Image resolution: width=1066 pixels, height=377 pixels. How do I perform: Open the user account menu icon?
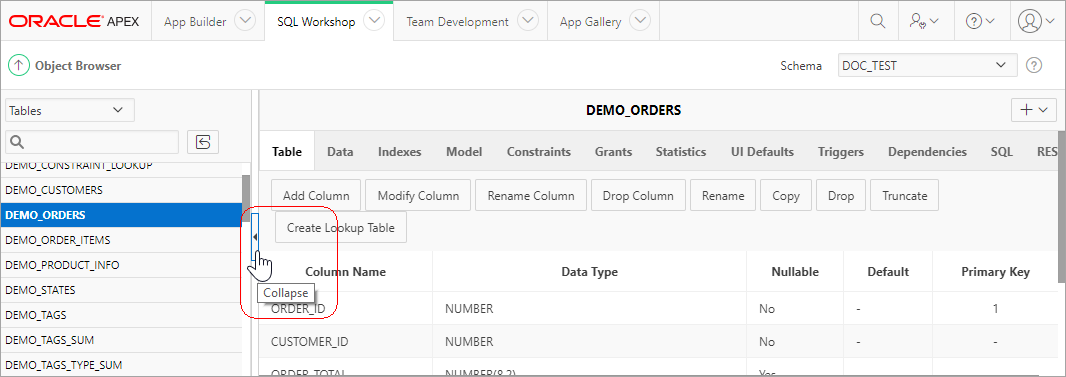pyautogui.click(x=1037, y=21)
